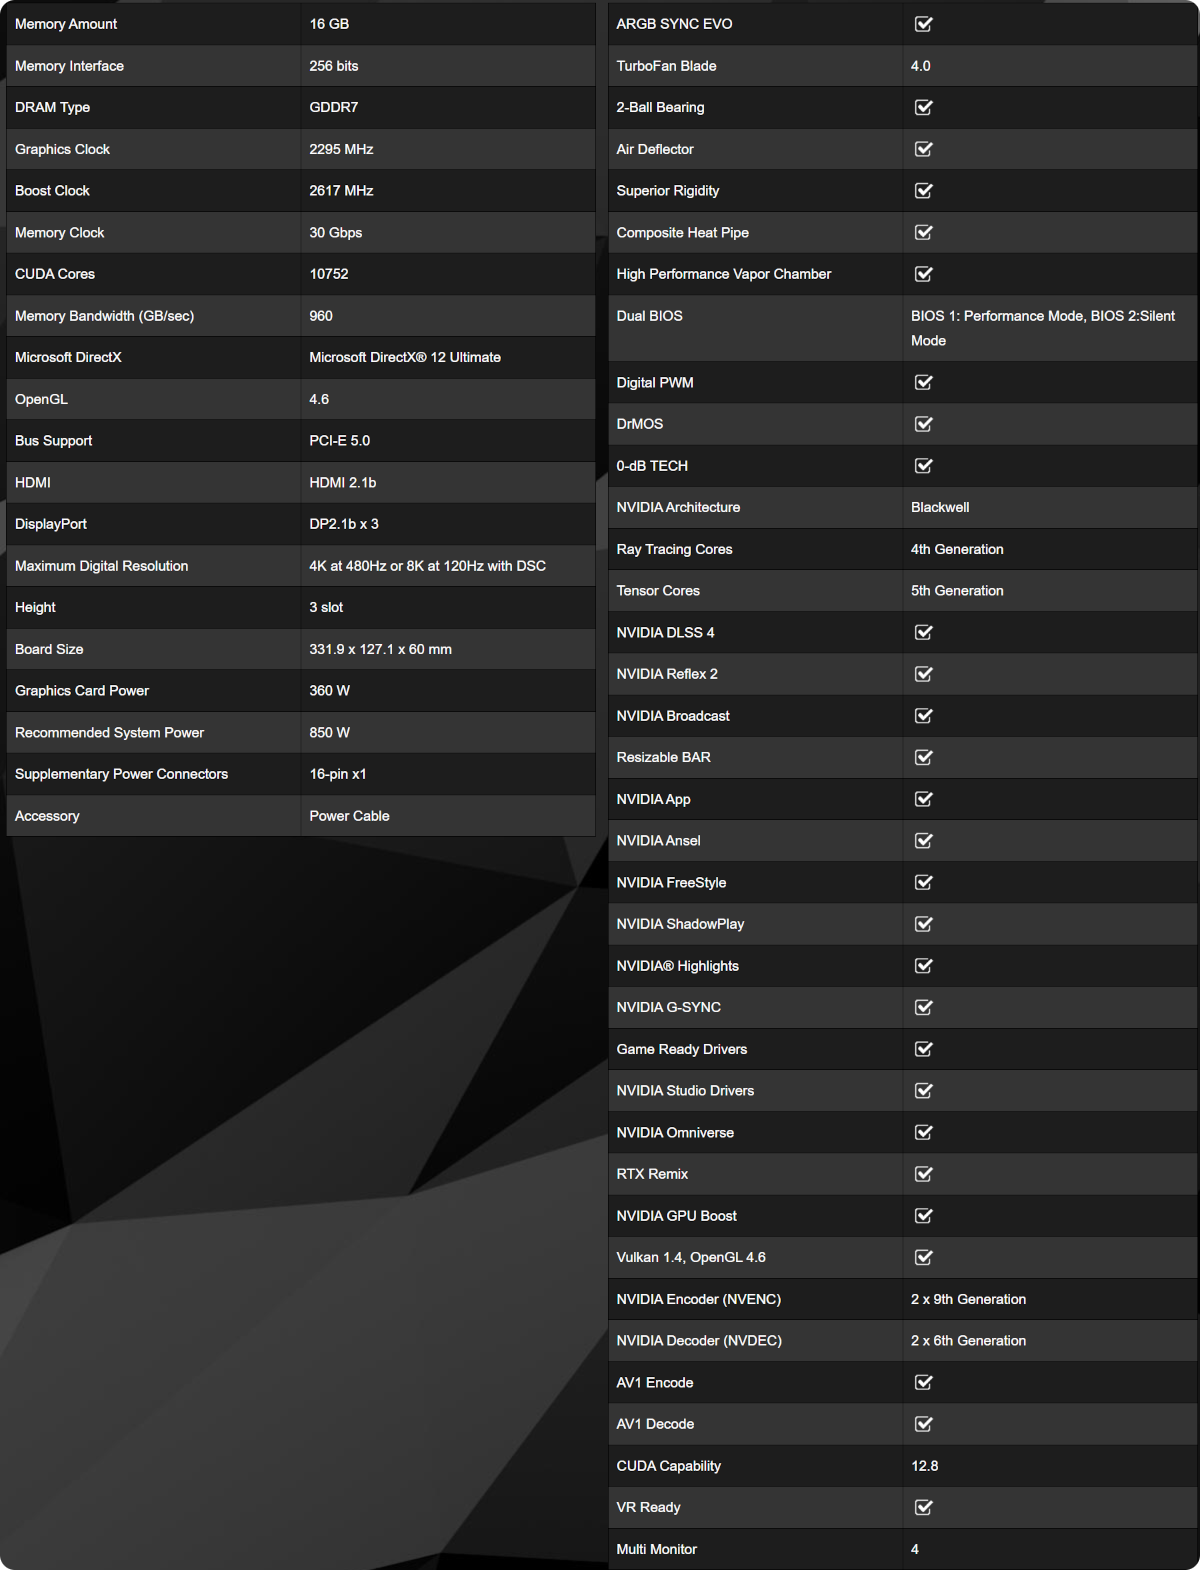Viewport: 1200px width, 1570px height.
Task: Click the ARGB SYNC EVO checkmark icon
Action: [x=924, y=24]
